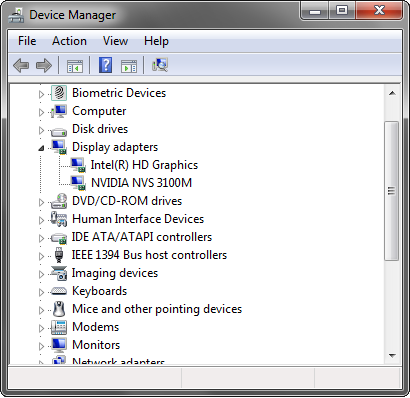Open the File menu
The image size is (410, 398).
pyautogui.click(x=27, y=41)
